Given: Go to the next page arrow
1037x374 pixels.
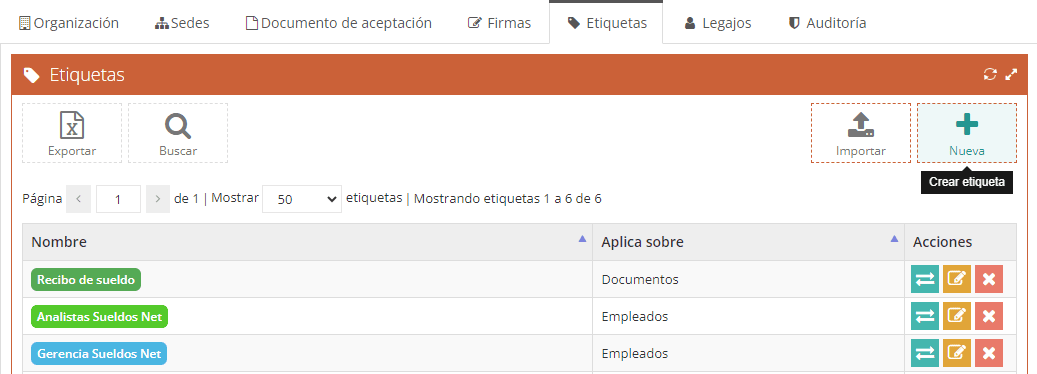Looking at the screenshot, I should click(158, 199).
